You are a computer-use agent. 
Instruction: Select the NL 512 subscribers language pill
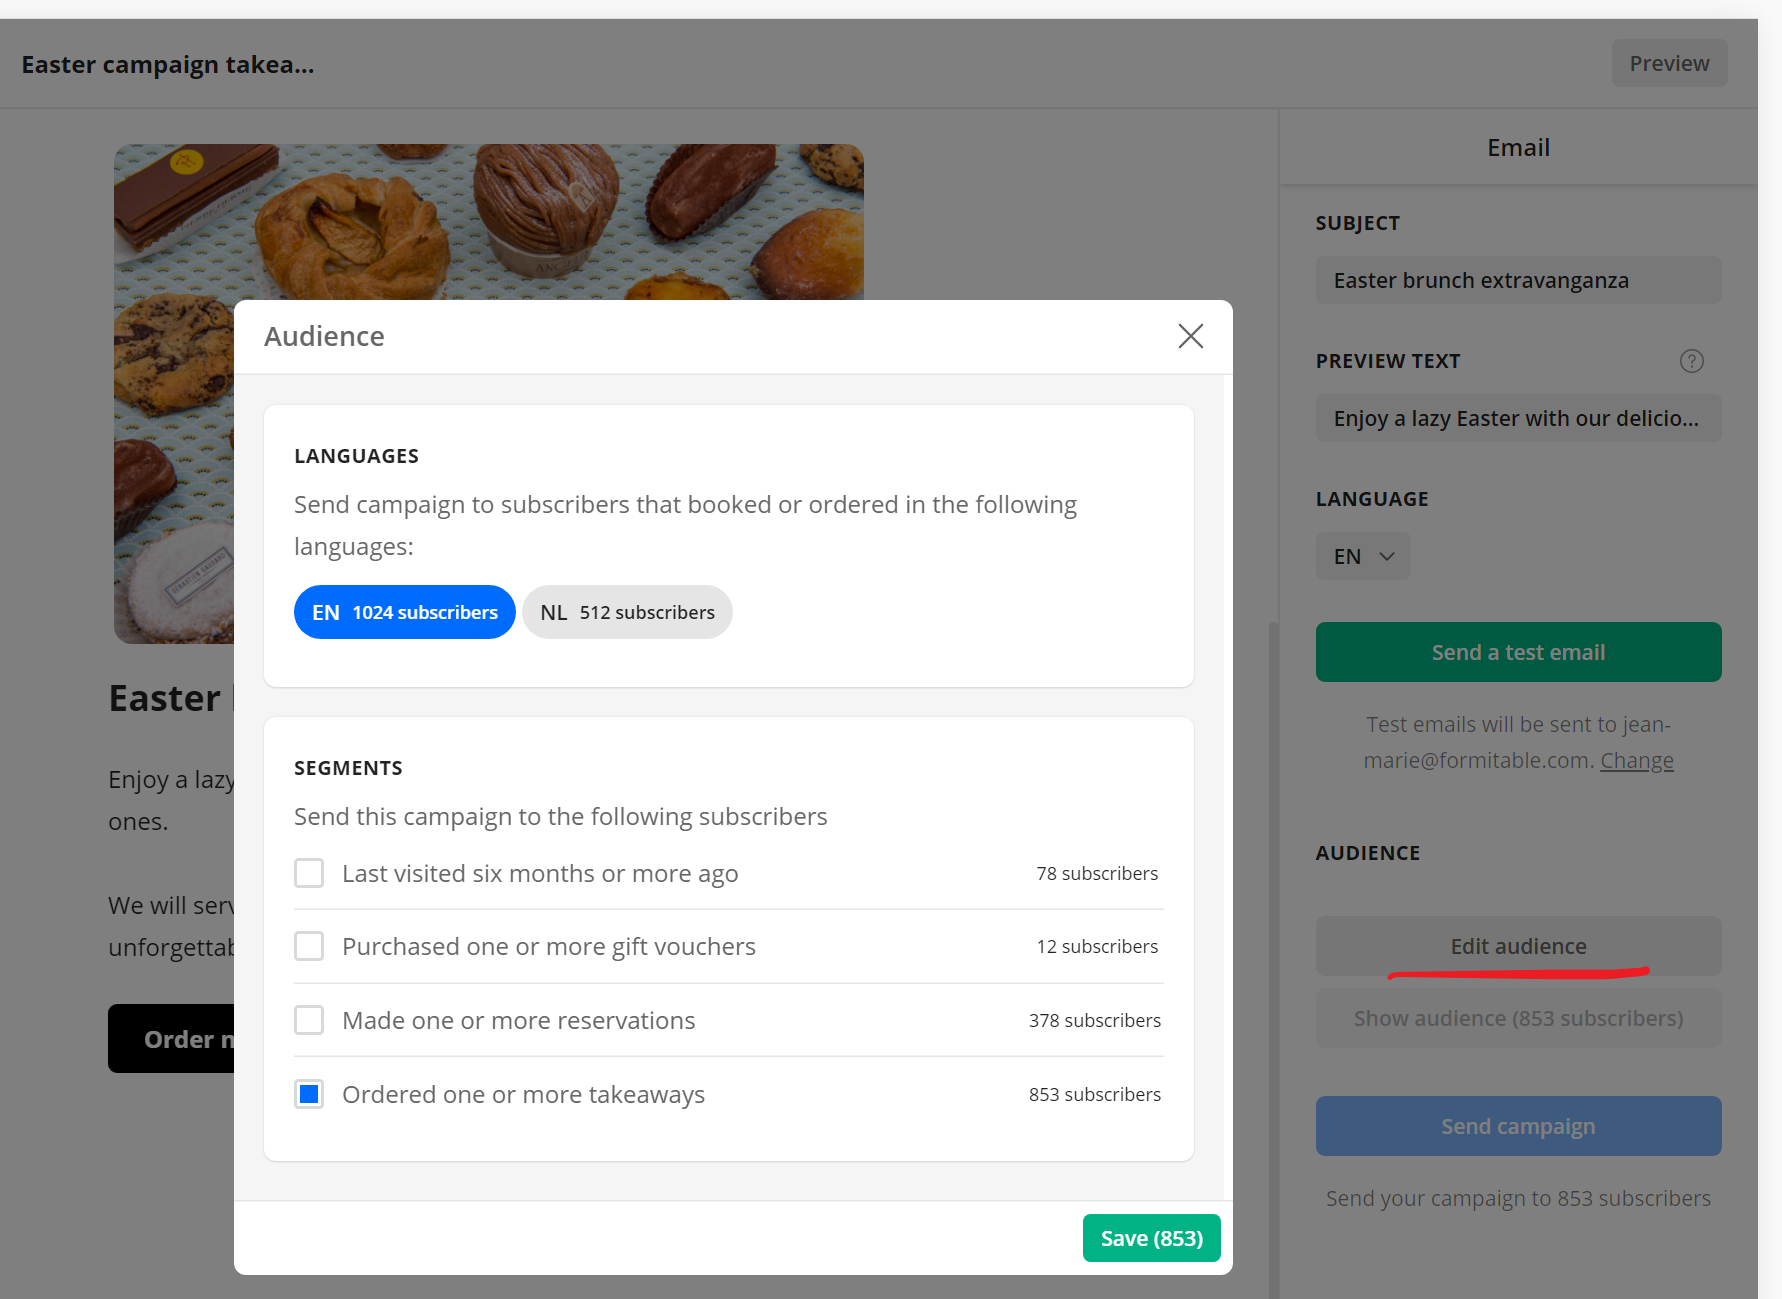point(627,612)
